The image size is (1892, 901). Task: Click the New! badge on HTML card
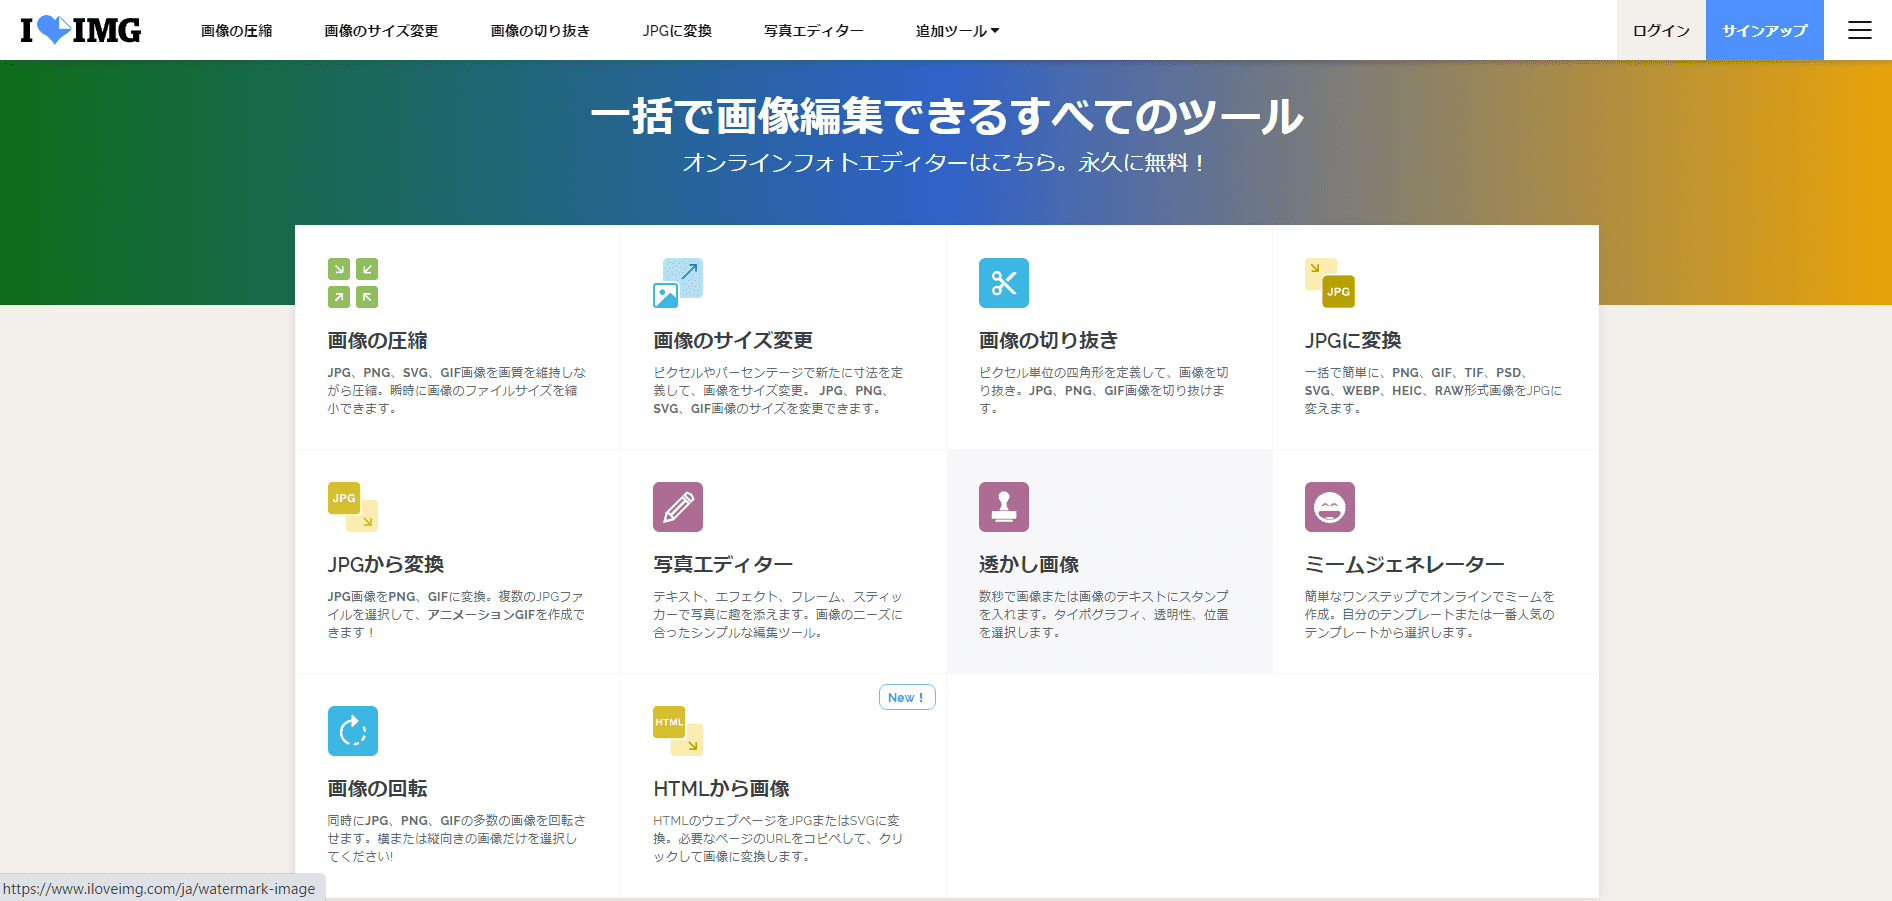tap(907, 697)
